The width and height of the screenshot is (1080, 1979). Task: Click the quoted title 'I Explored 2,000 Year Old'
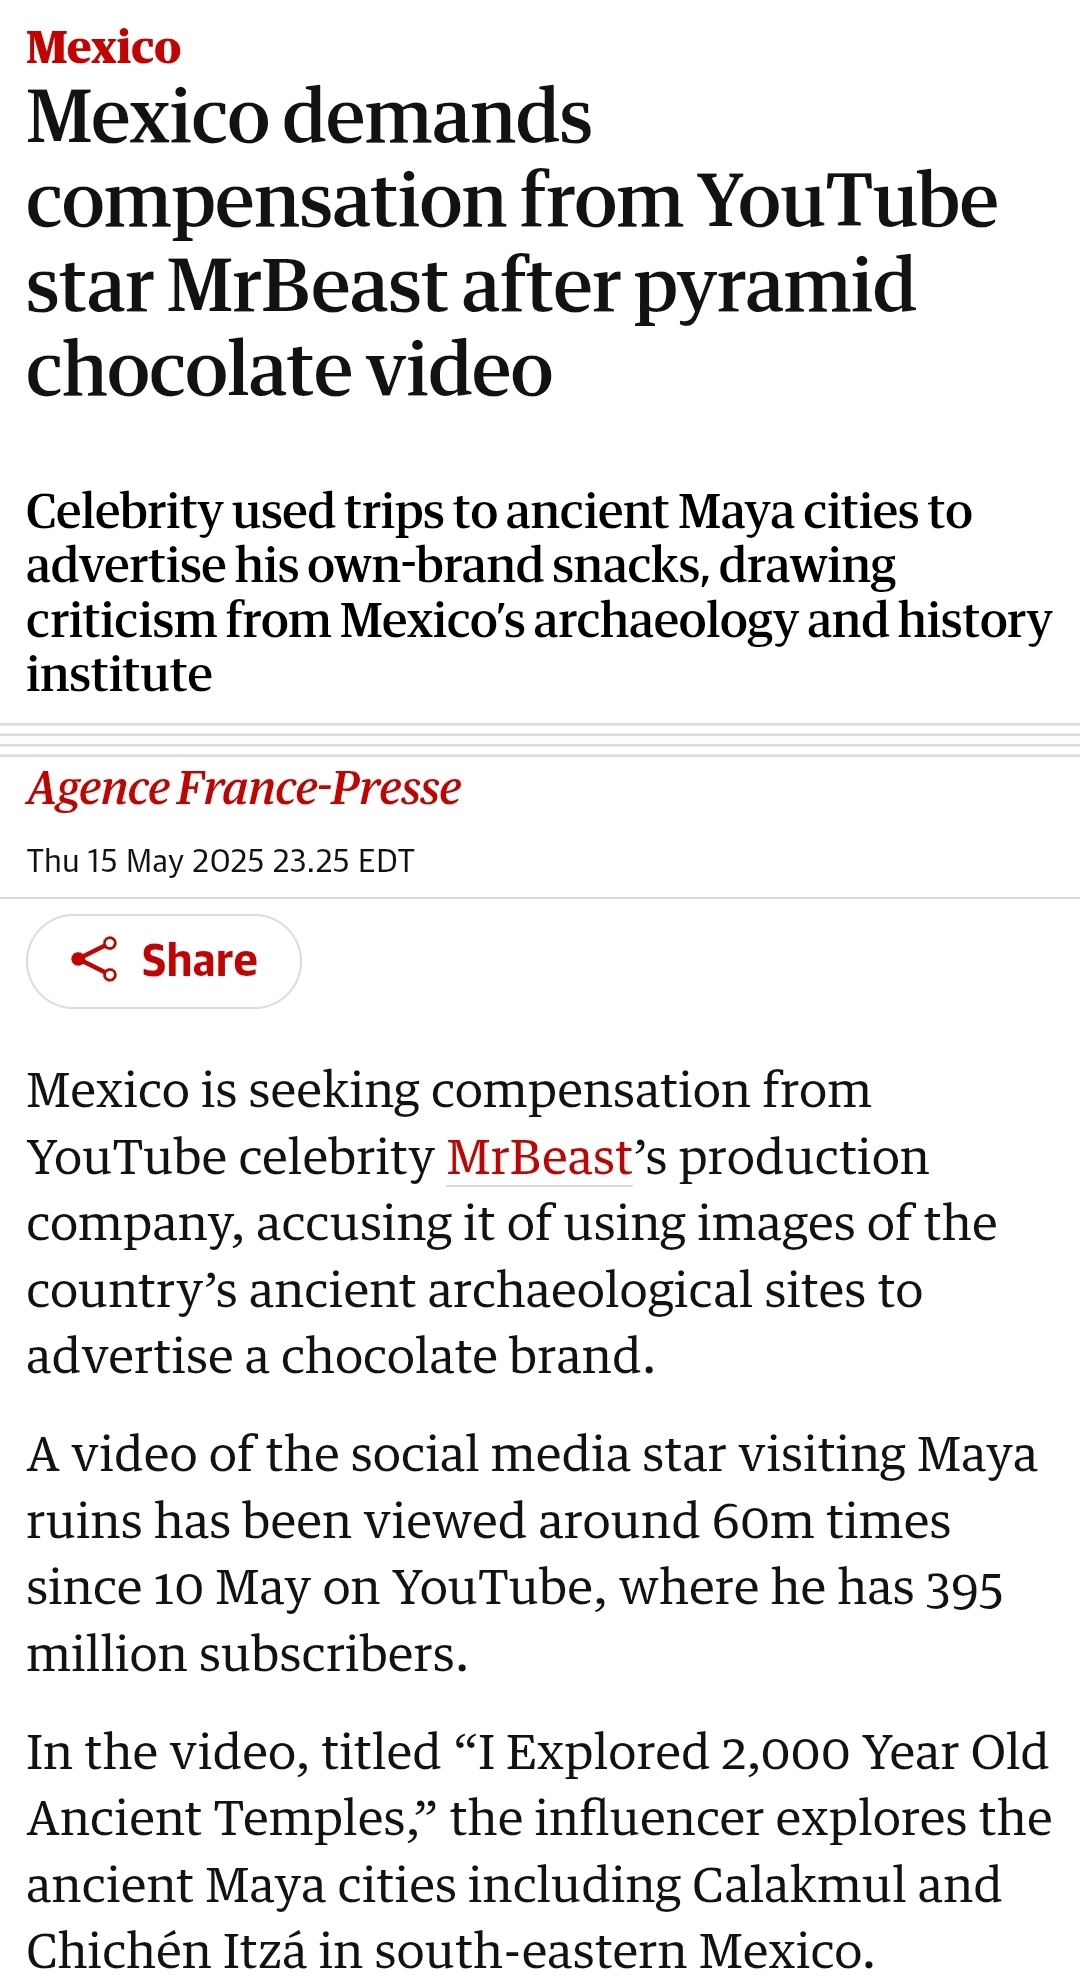tap(750, 1752)
